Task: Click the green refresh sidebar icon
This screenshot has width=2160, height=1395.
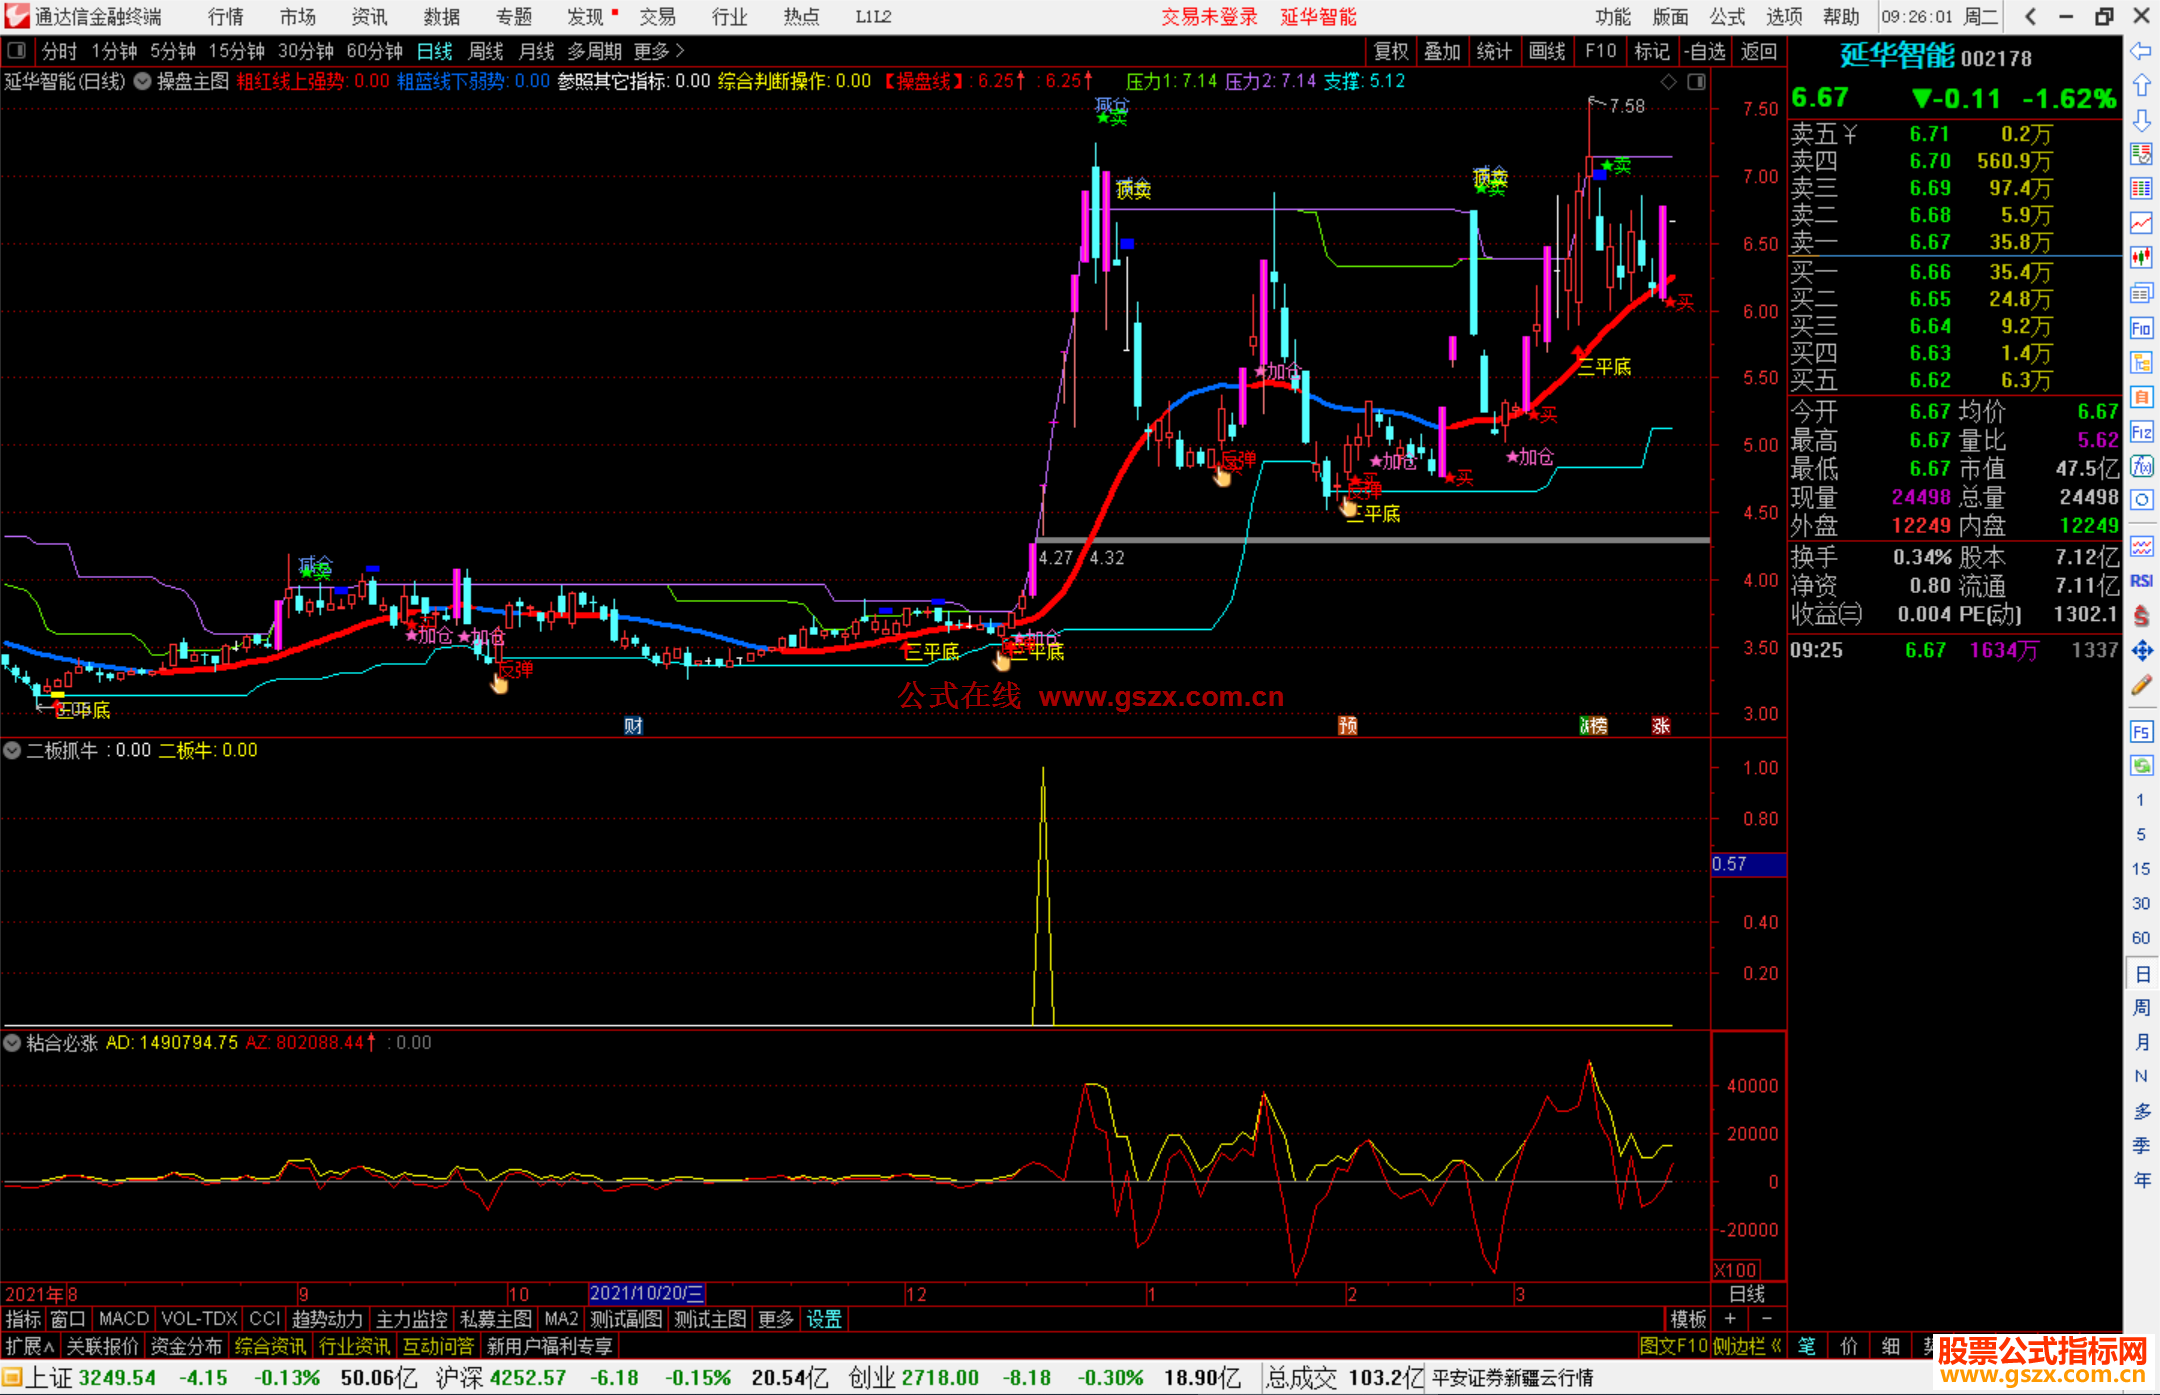Action: [x=2141, y=766]
